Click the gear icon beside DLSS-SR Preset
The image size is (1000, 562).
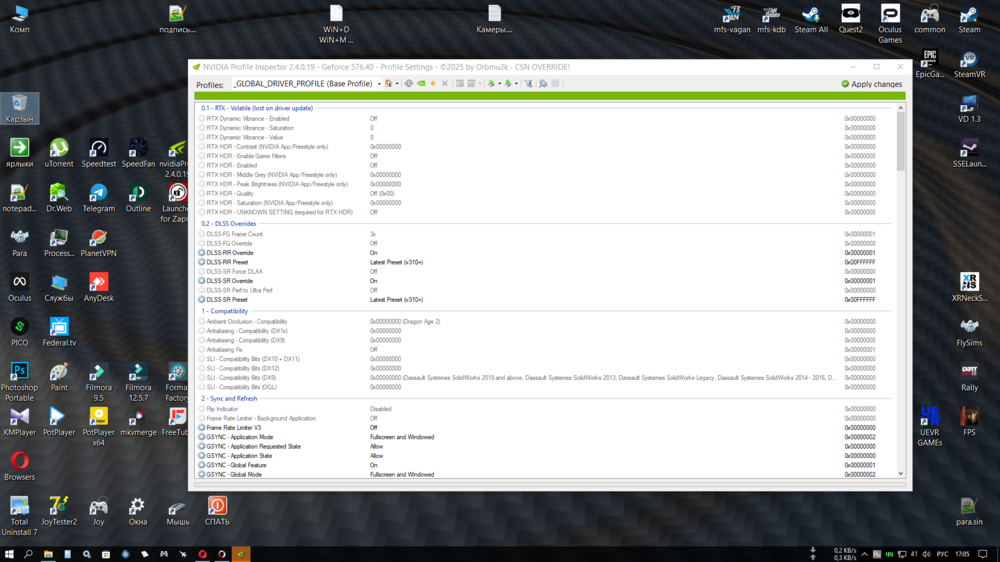[x=202, y=299]
